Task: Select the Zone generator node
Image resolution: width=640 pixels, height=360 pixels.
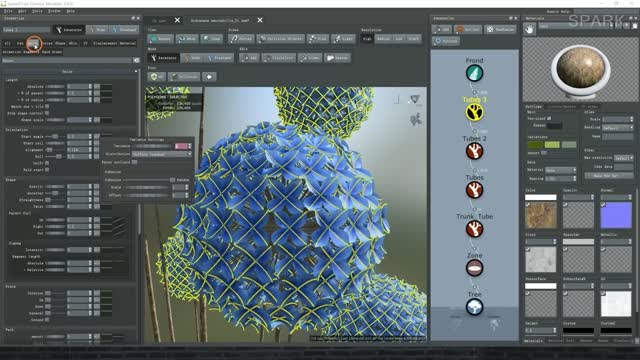Action: pos(474,268)
